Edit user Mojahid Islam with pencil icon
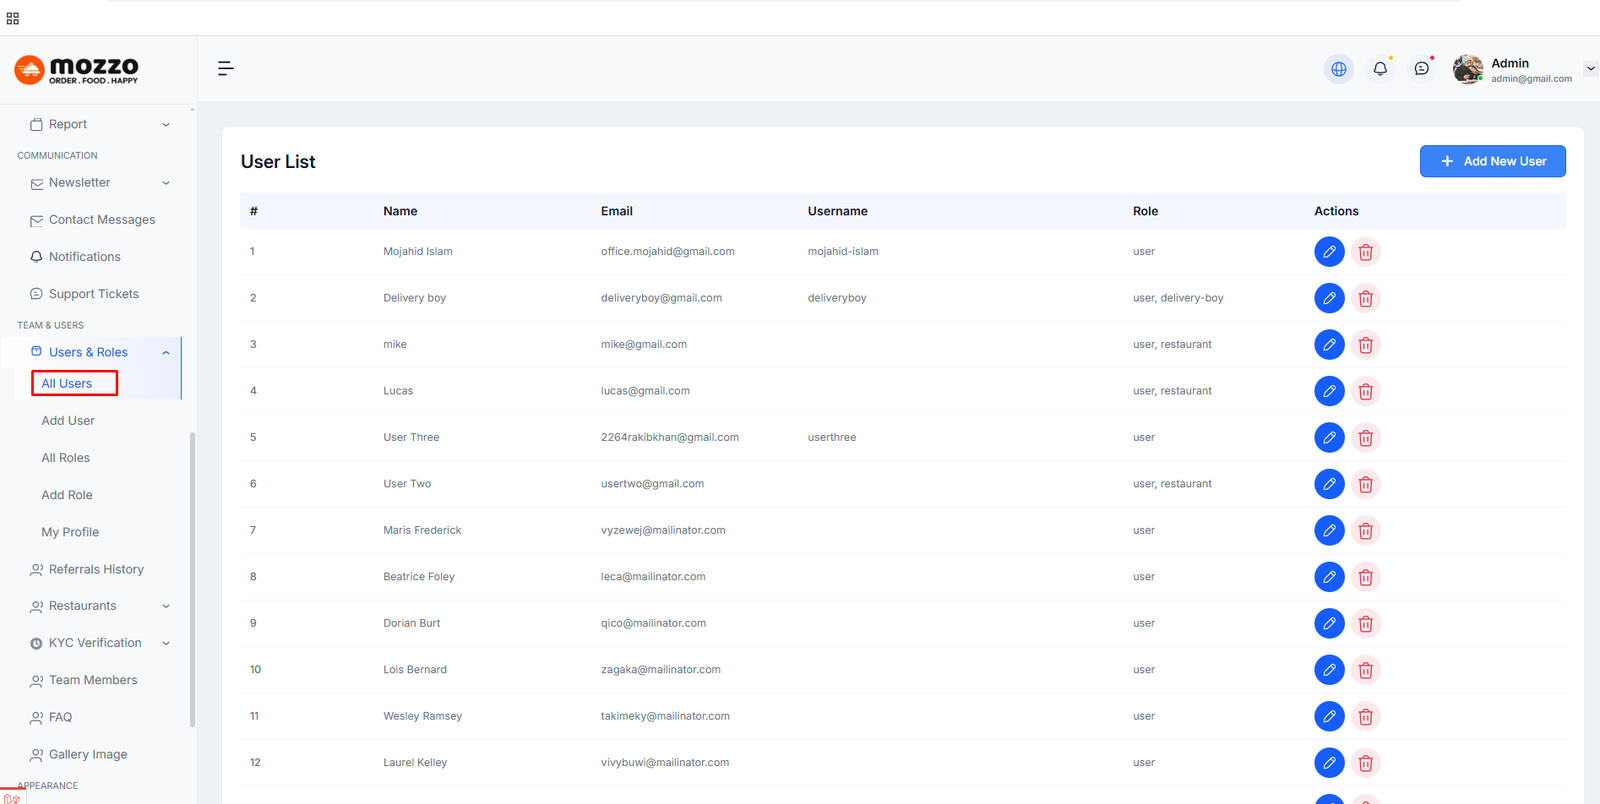 coord(1328,252)
